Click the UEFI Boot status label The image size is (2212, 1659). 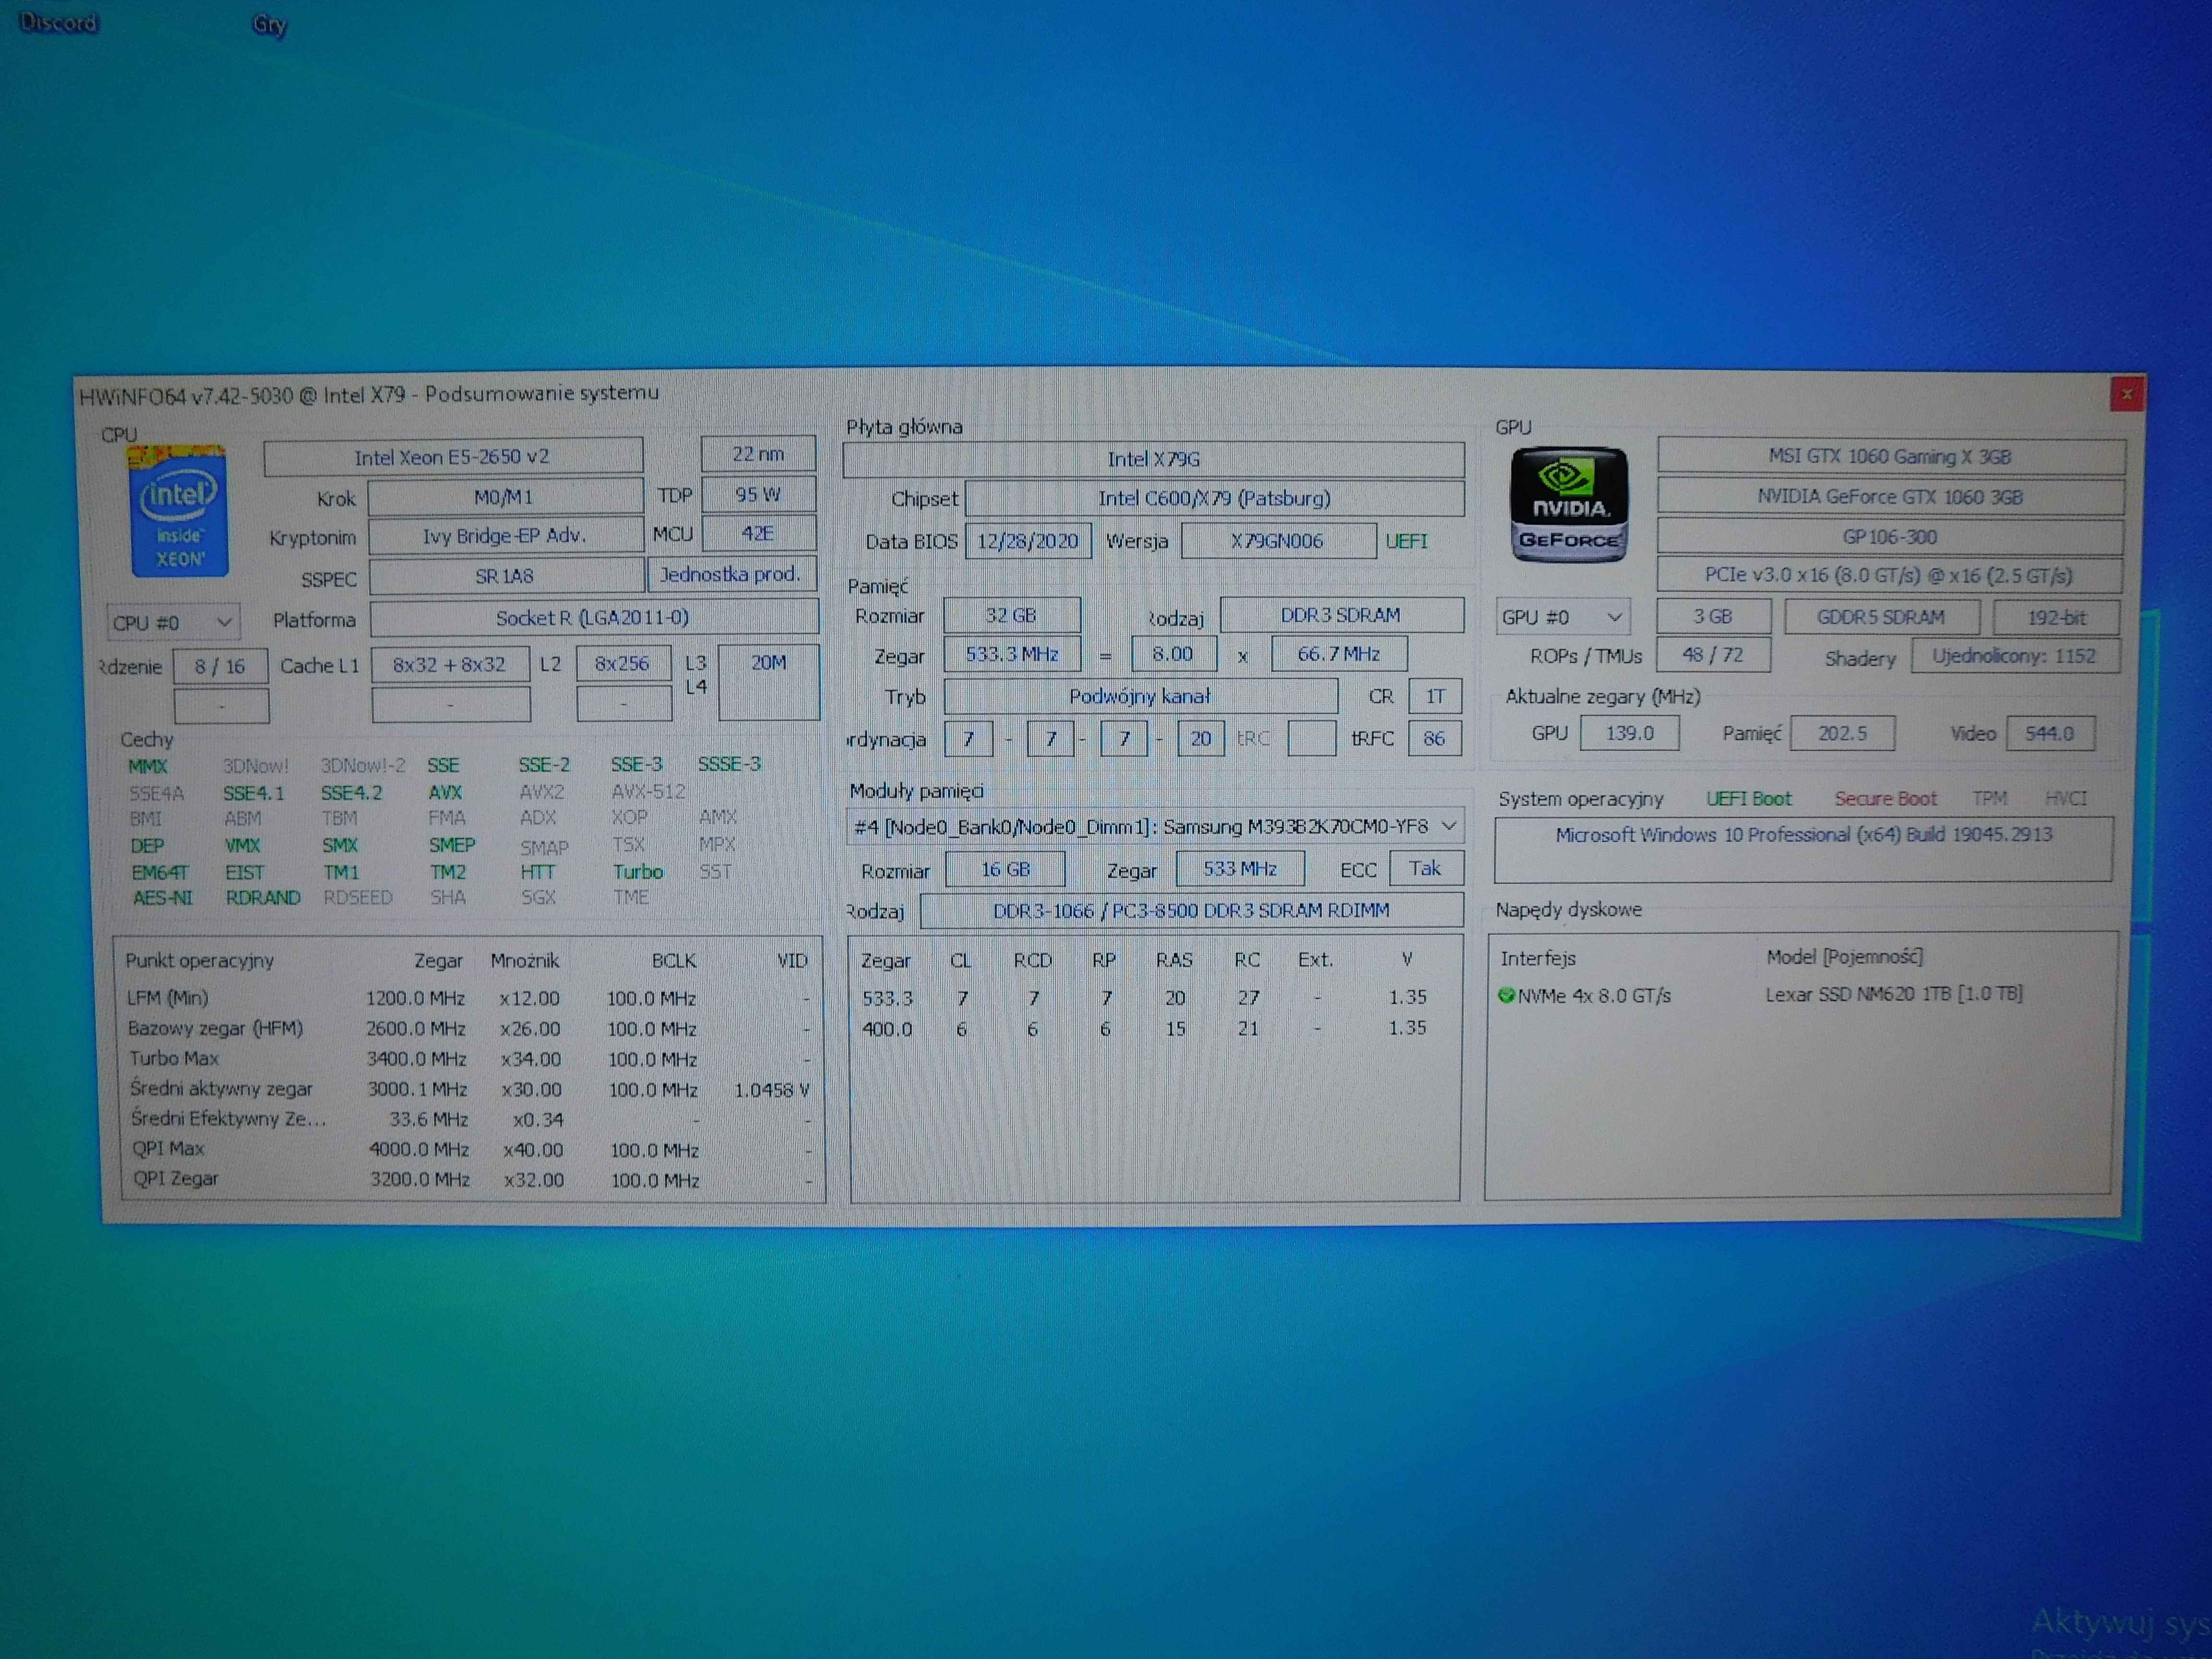(x=1749, y=798)
